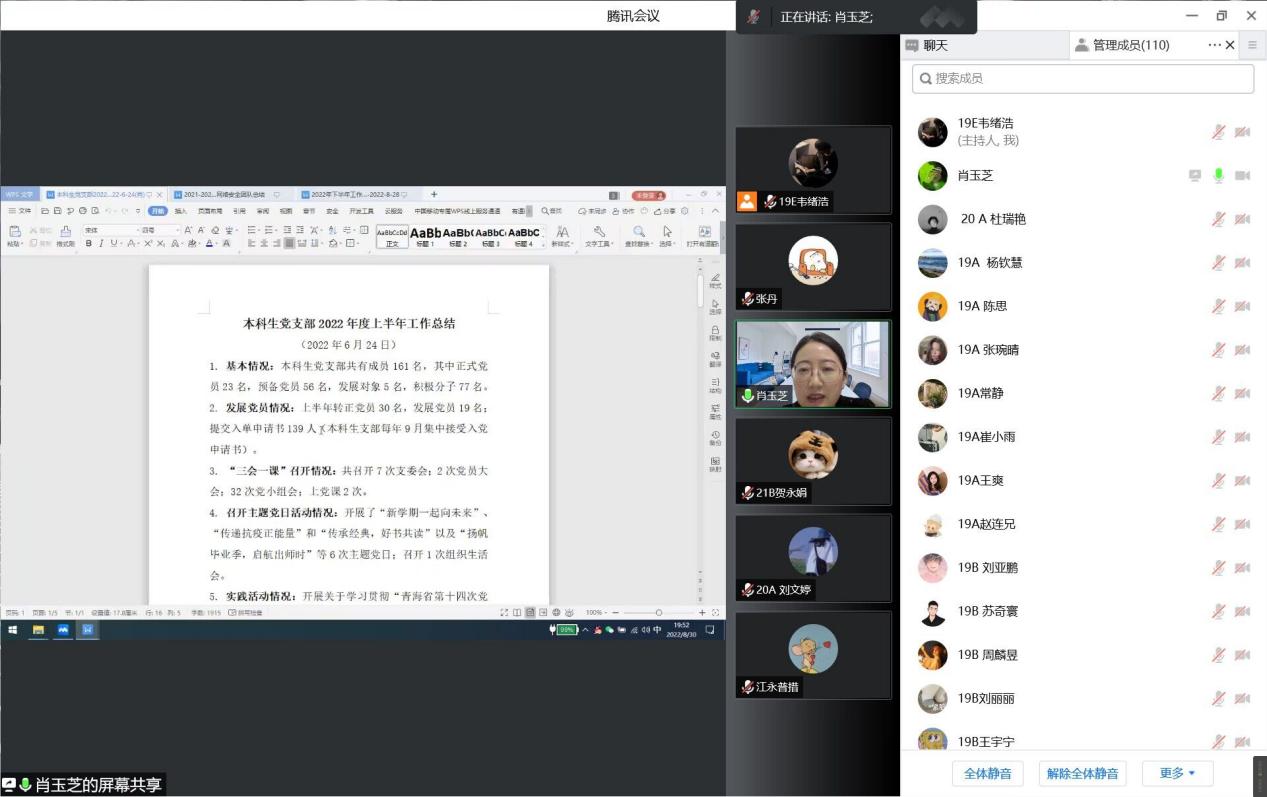This screenshot has height=797, width=1267.
Task: Toggle the camera icon next to 19A 陈思
Action: pos(1242,306)
